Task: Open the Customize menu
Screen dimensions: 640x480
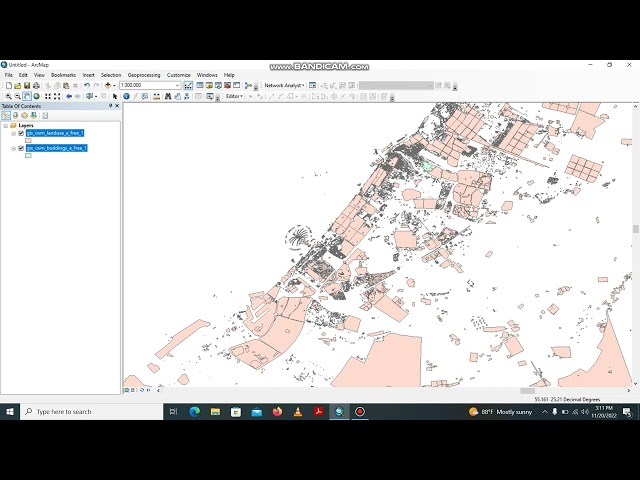Action: click(x=179, y=75)
